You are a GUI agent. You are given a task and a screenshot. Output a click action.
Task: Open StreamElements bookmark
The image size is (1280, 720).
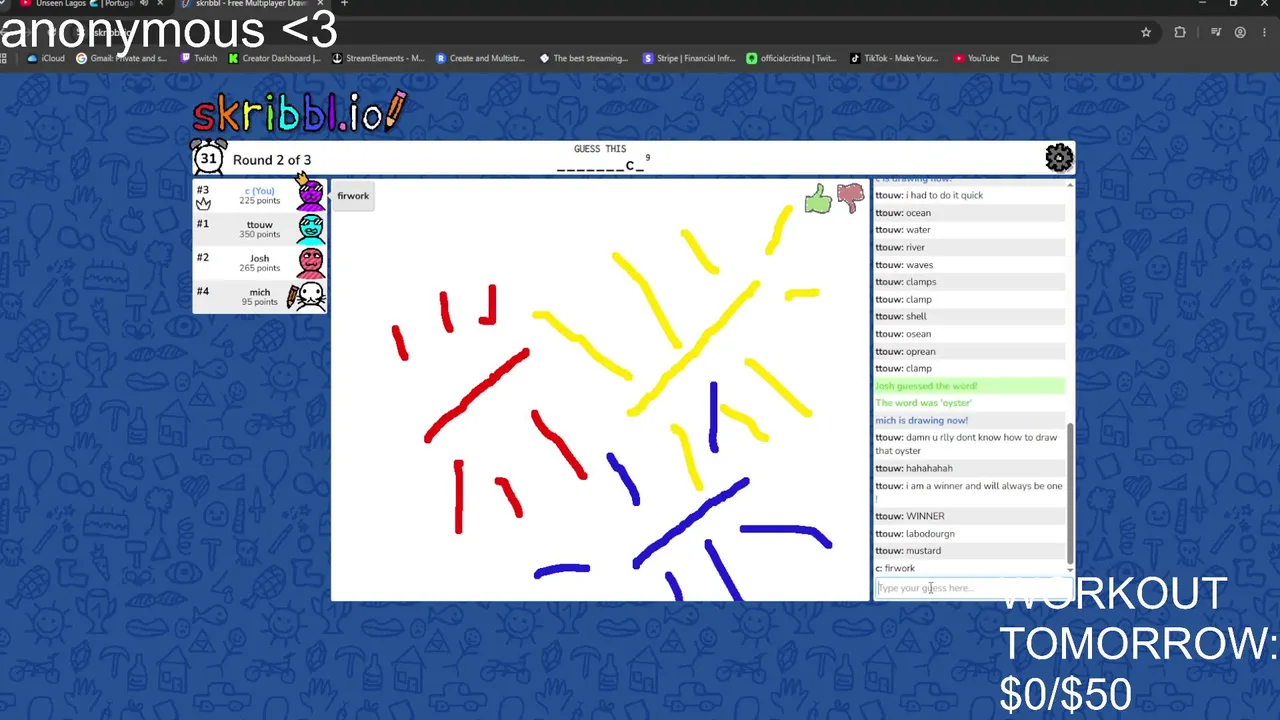click(x=378, y=58)
